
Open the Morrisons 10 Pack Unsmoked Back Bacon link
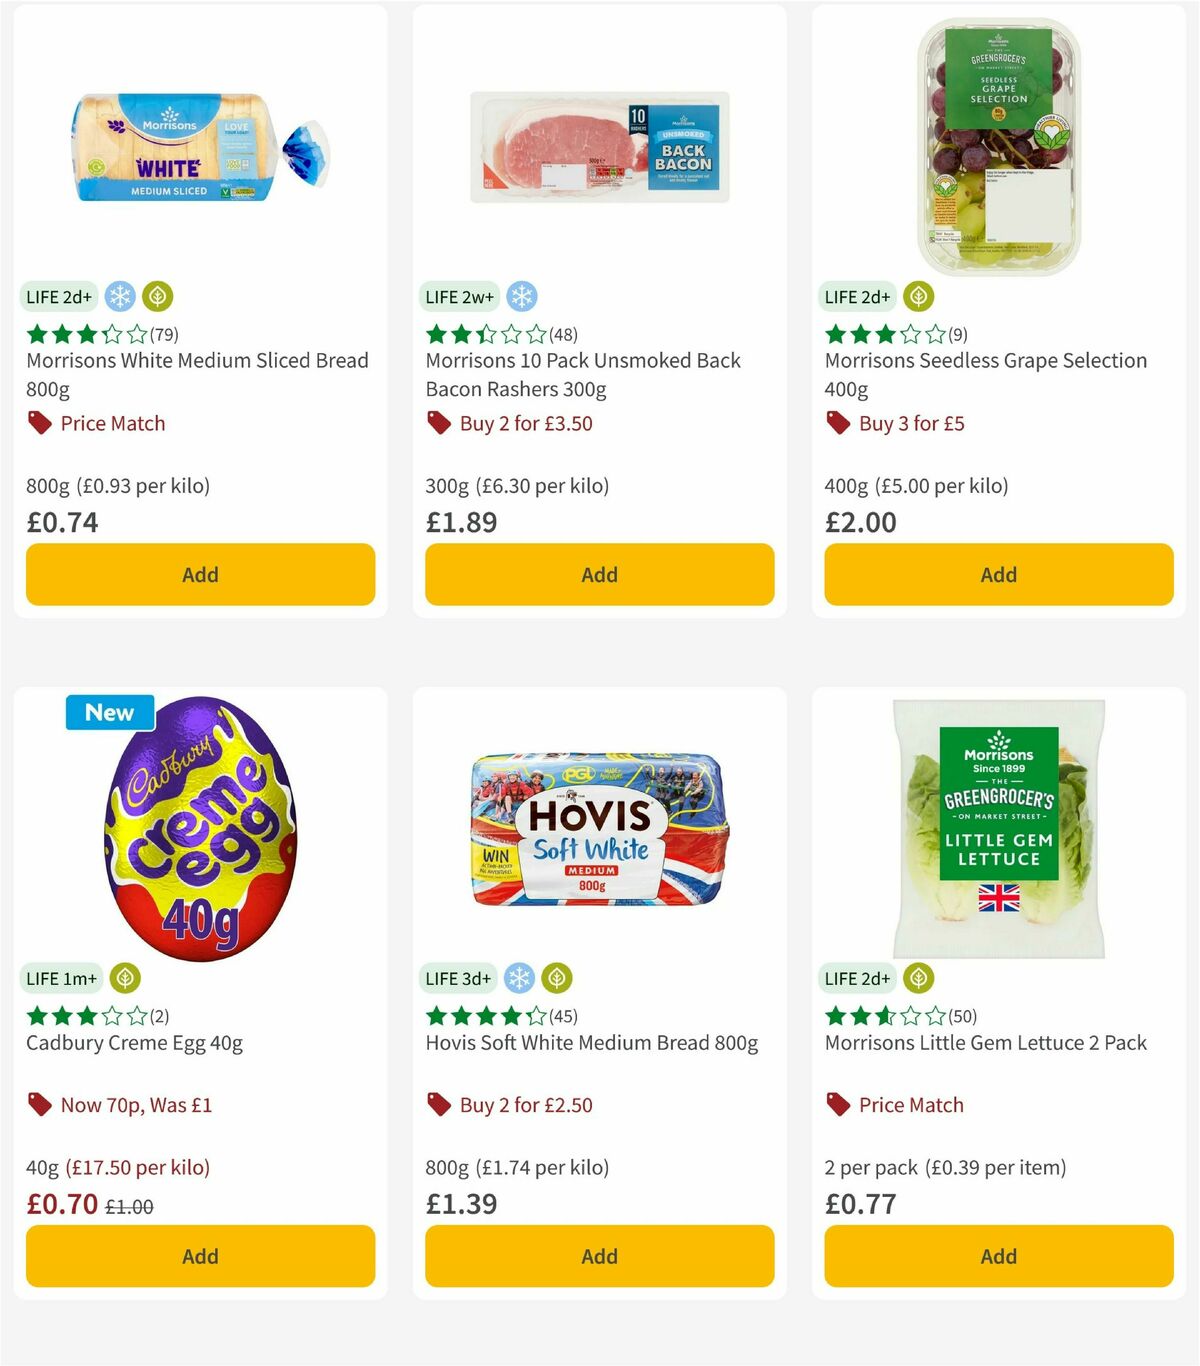coord(583,375)
